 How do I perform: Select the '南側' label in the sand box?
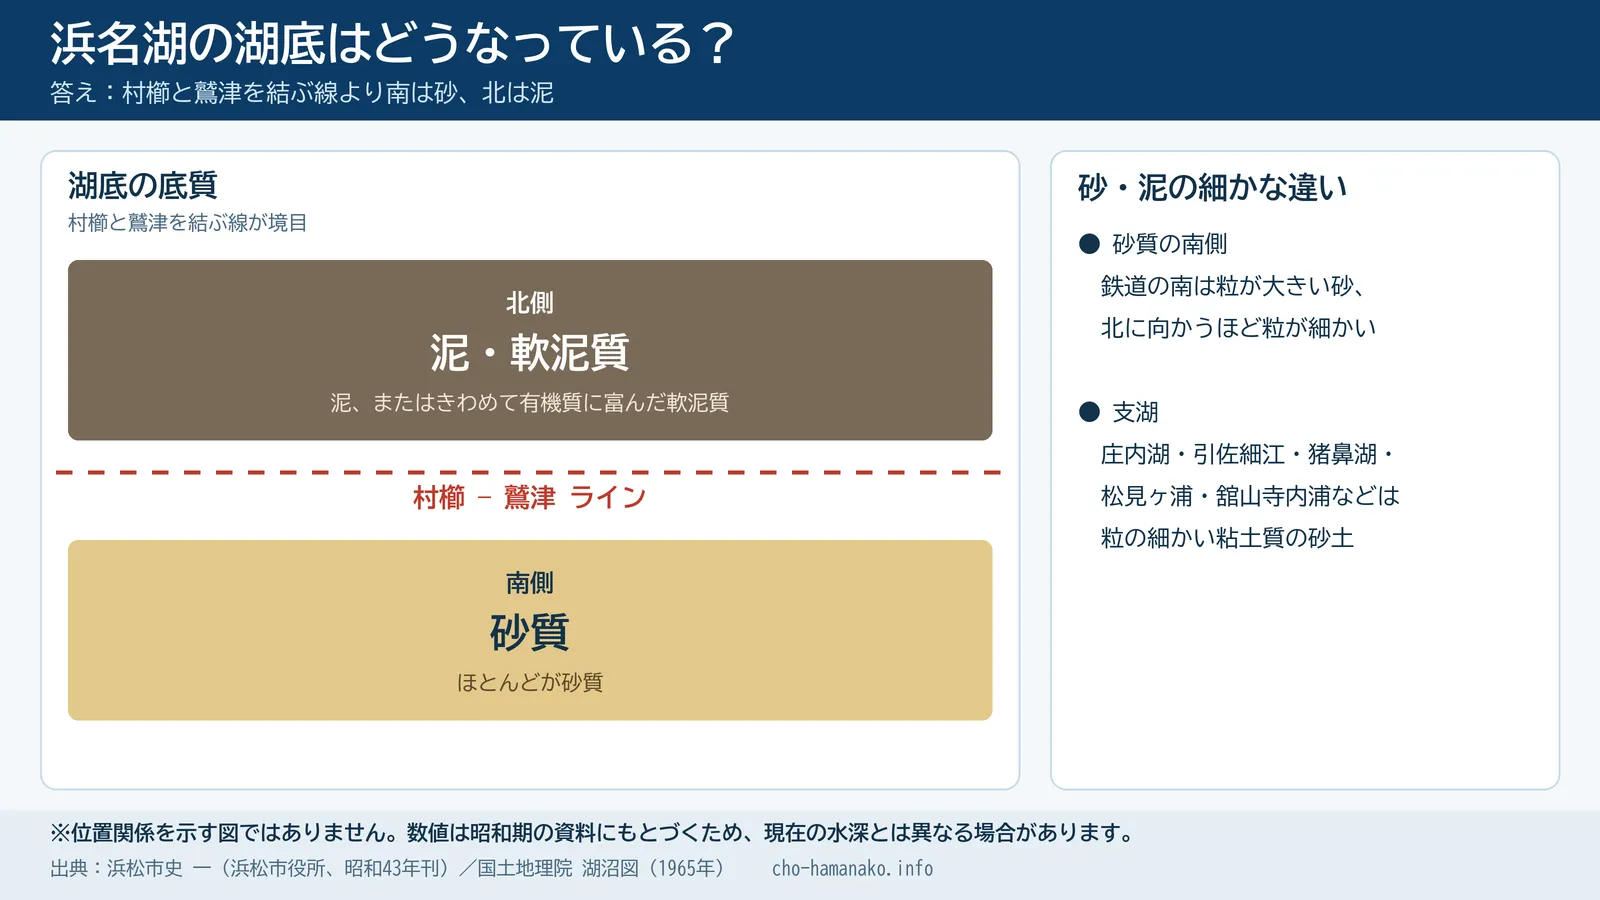[x=530, y=583]
